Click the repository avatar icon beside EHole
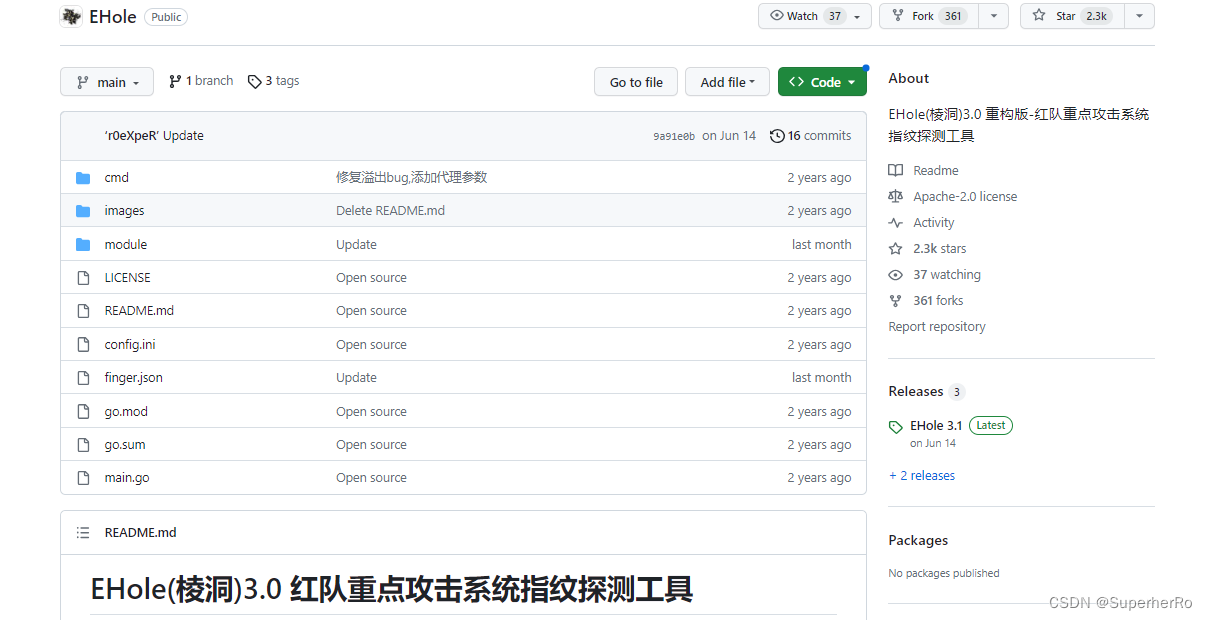Viewport: 1207px width, 620px height. pos(70,16)
